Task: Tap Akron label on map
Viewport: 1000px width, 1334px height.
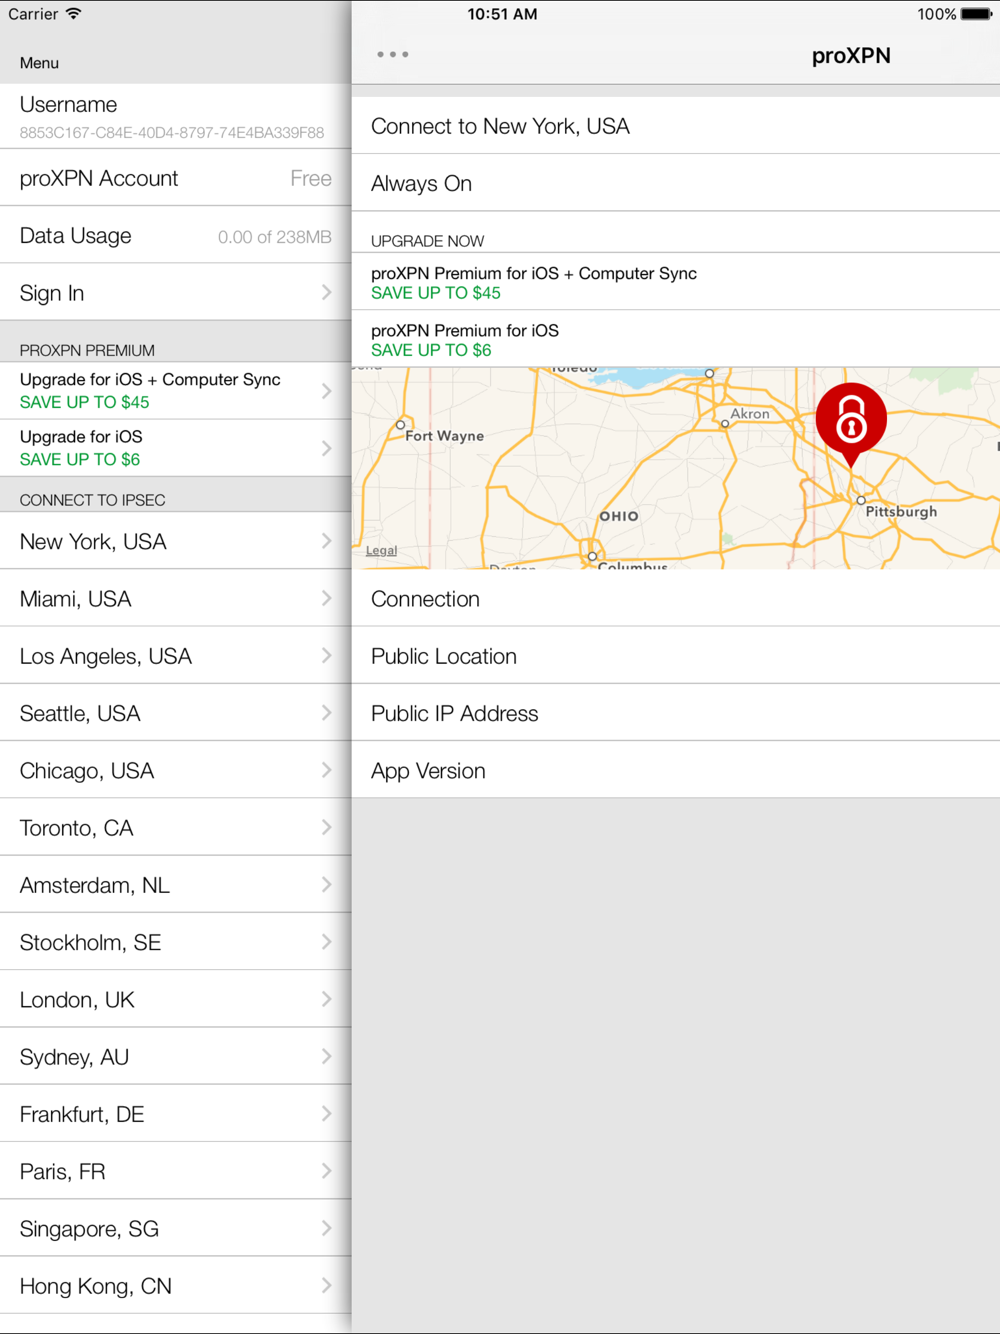Action: (750, 413)
